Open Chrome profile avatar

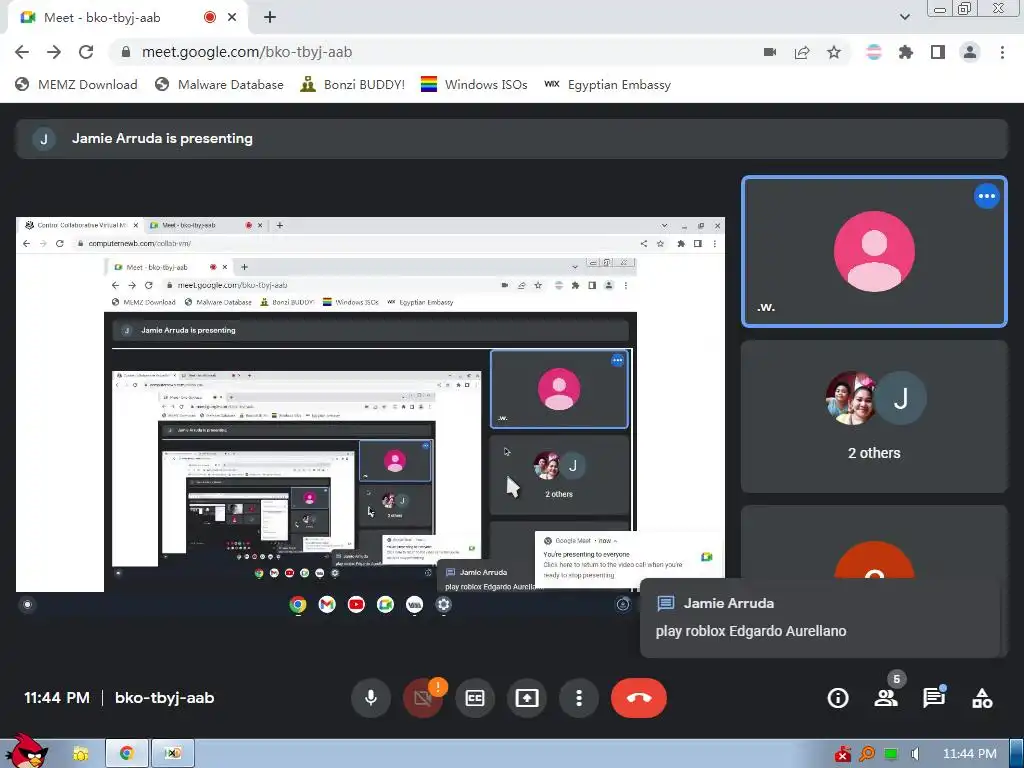(970, 52)
